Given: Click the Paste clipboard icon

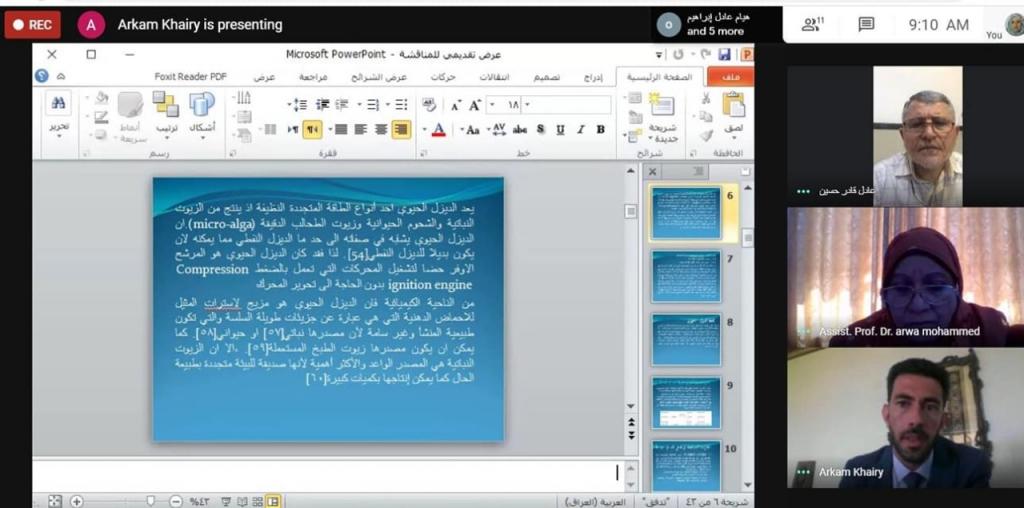Looking at the screenshot, I should click(x=733, y=105).
